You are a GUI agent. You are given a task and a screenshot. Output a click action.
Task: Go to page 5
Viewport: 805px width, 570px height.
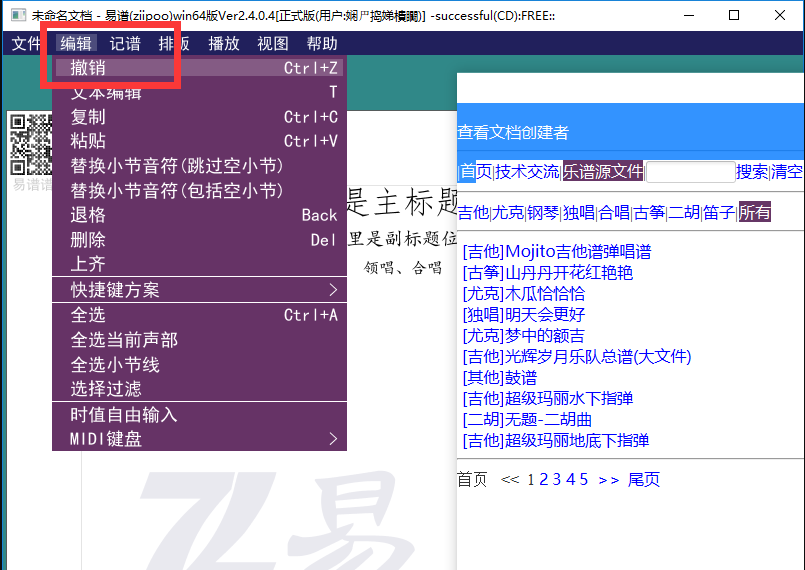[x=583, y=479]
